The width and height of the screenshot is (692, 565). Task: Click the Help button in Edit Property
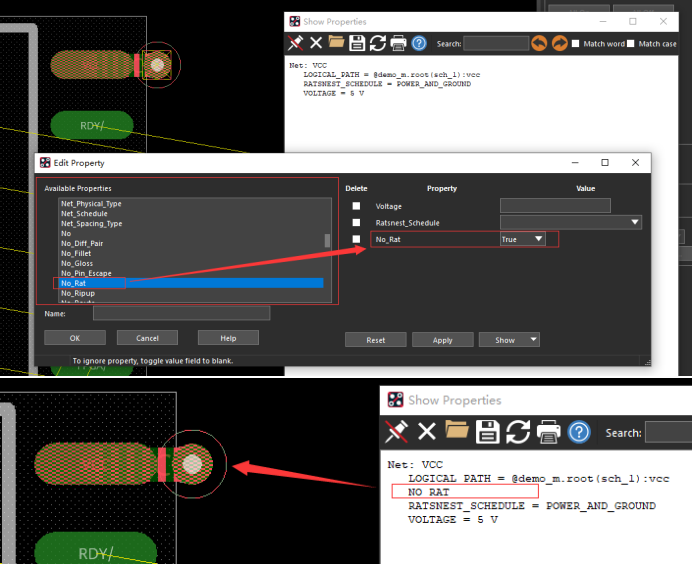[228, 338]
